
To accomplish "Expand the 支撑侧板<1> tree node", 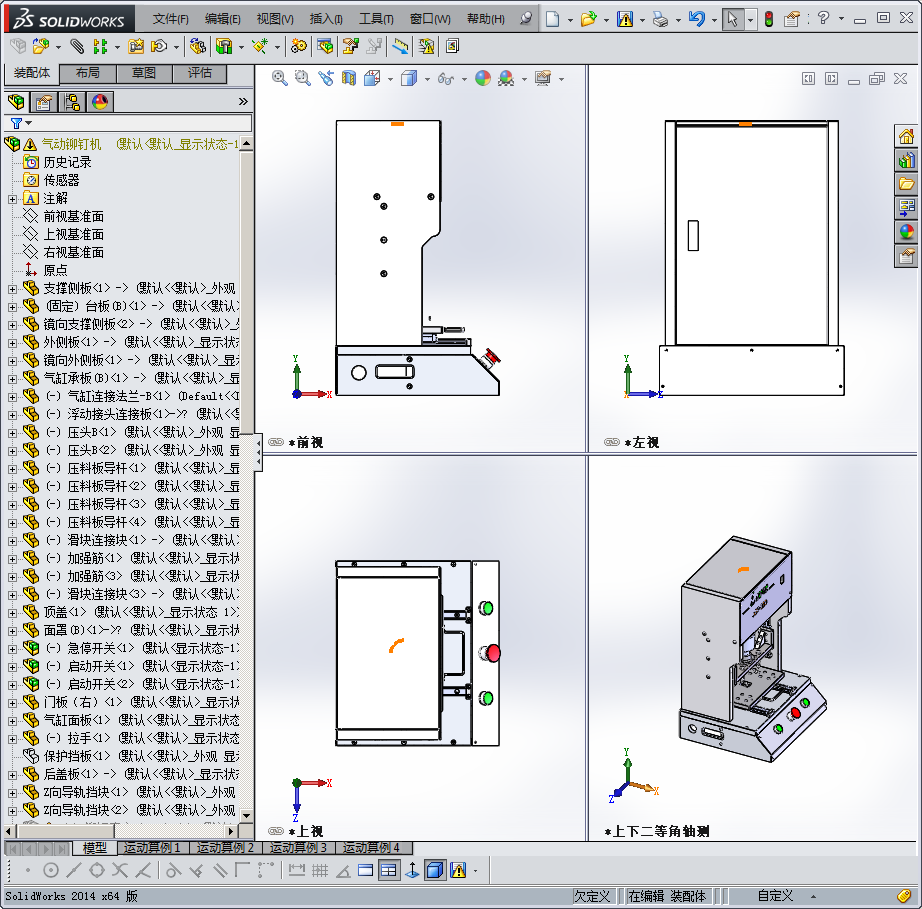I will 12,289.
